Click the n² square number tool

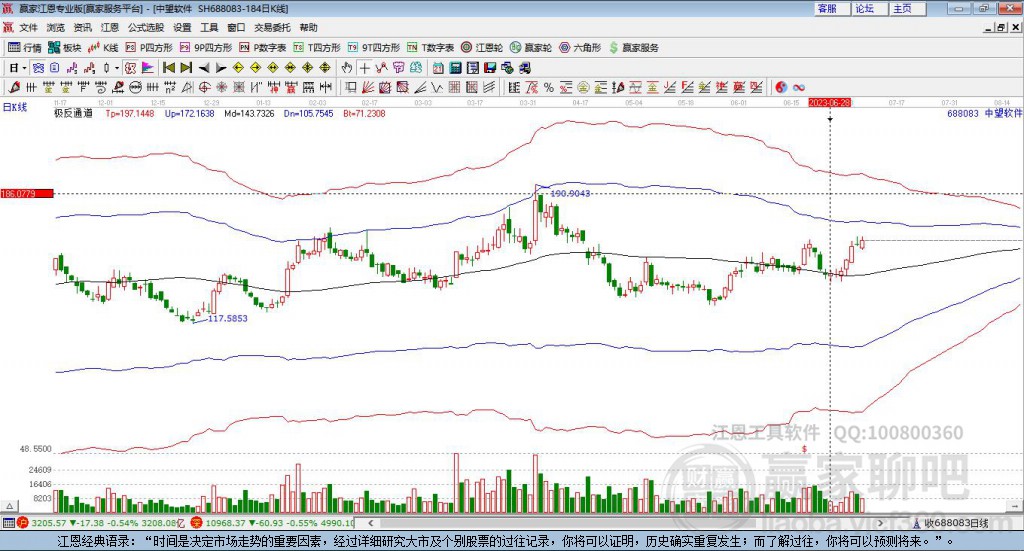170,87
